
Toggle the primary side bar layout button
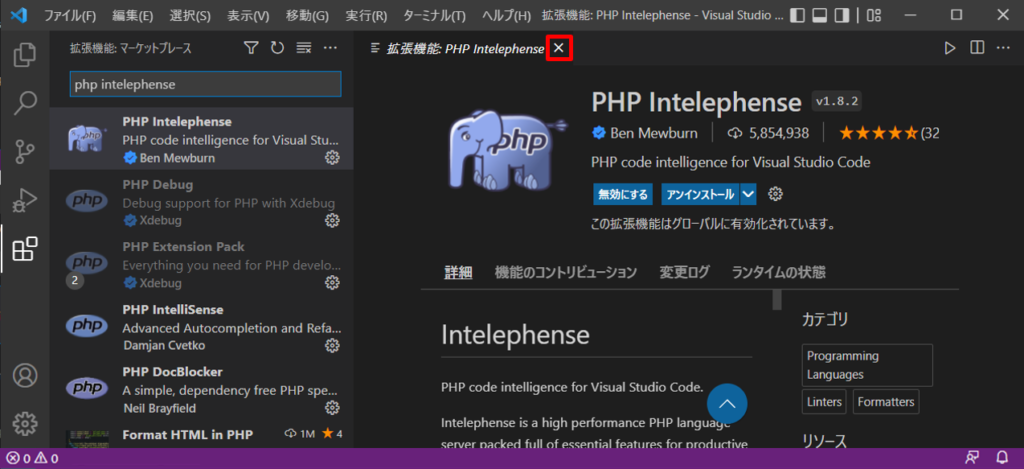[x=797, y=15]
